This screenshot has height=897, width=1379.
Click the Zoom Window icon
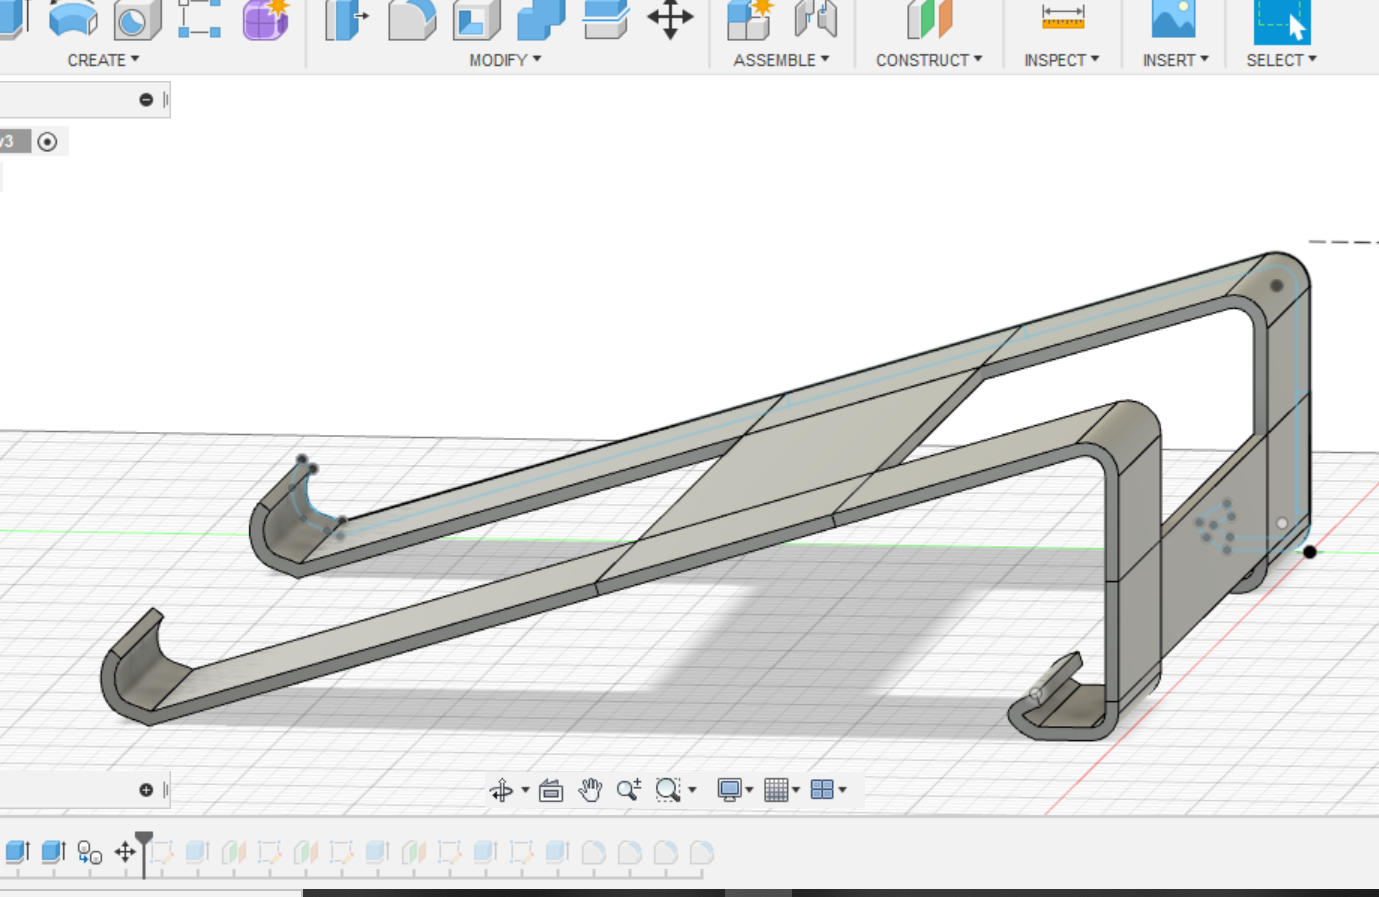pos(668,790)
